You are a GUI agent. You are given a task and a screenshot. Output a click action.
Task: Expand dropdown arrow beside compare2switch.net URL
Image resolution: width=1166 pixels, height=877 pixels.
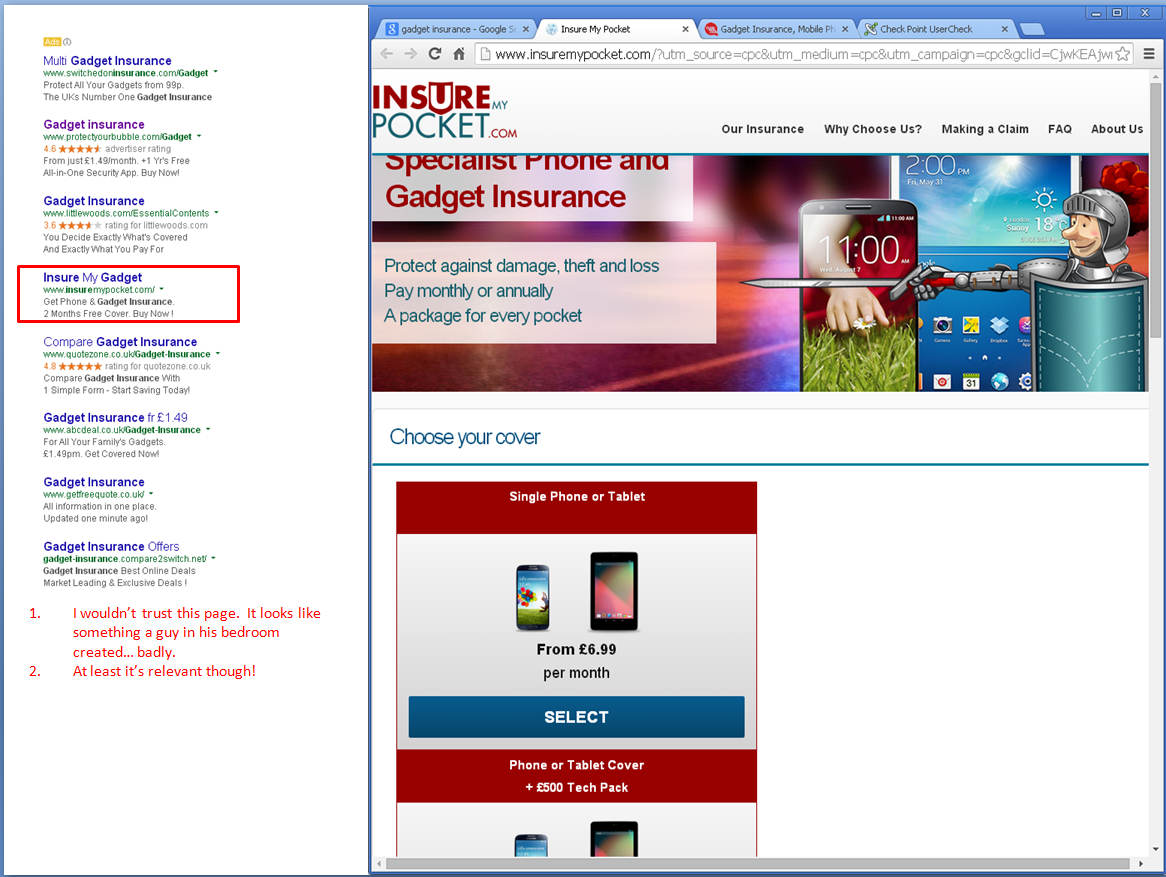click(x=213, y=558)
